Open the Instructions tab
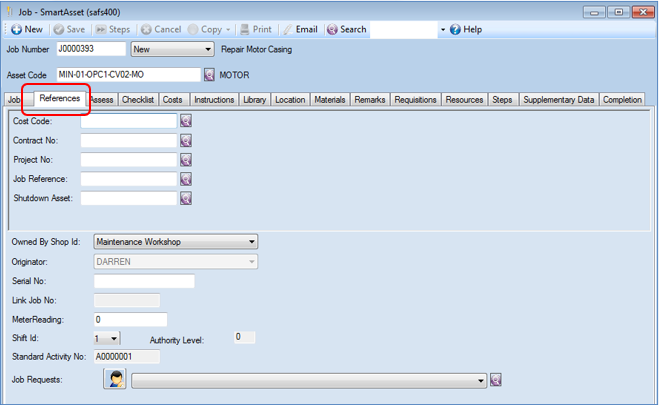This screenshot has height=405, width=659. point(214,100)
